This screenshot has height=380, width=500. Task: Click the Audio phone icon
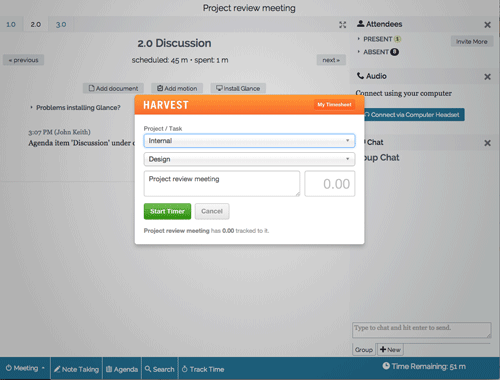(360, 76)
